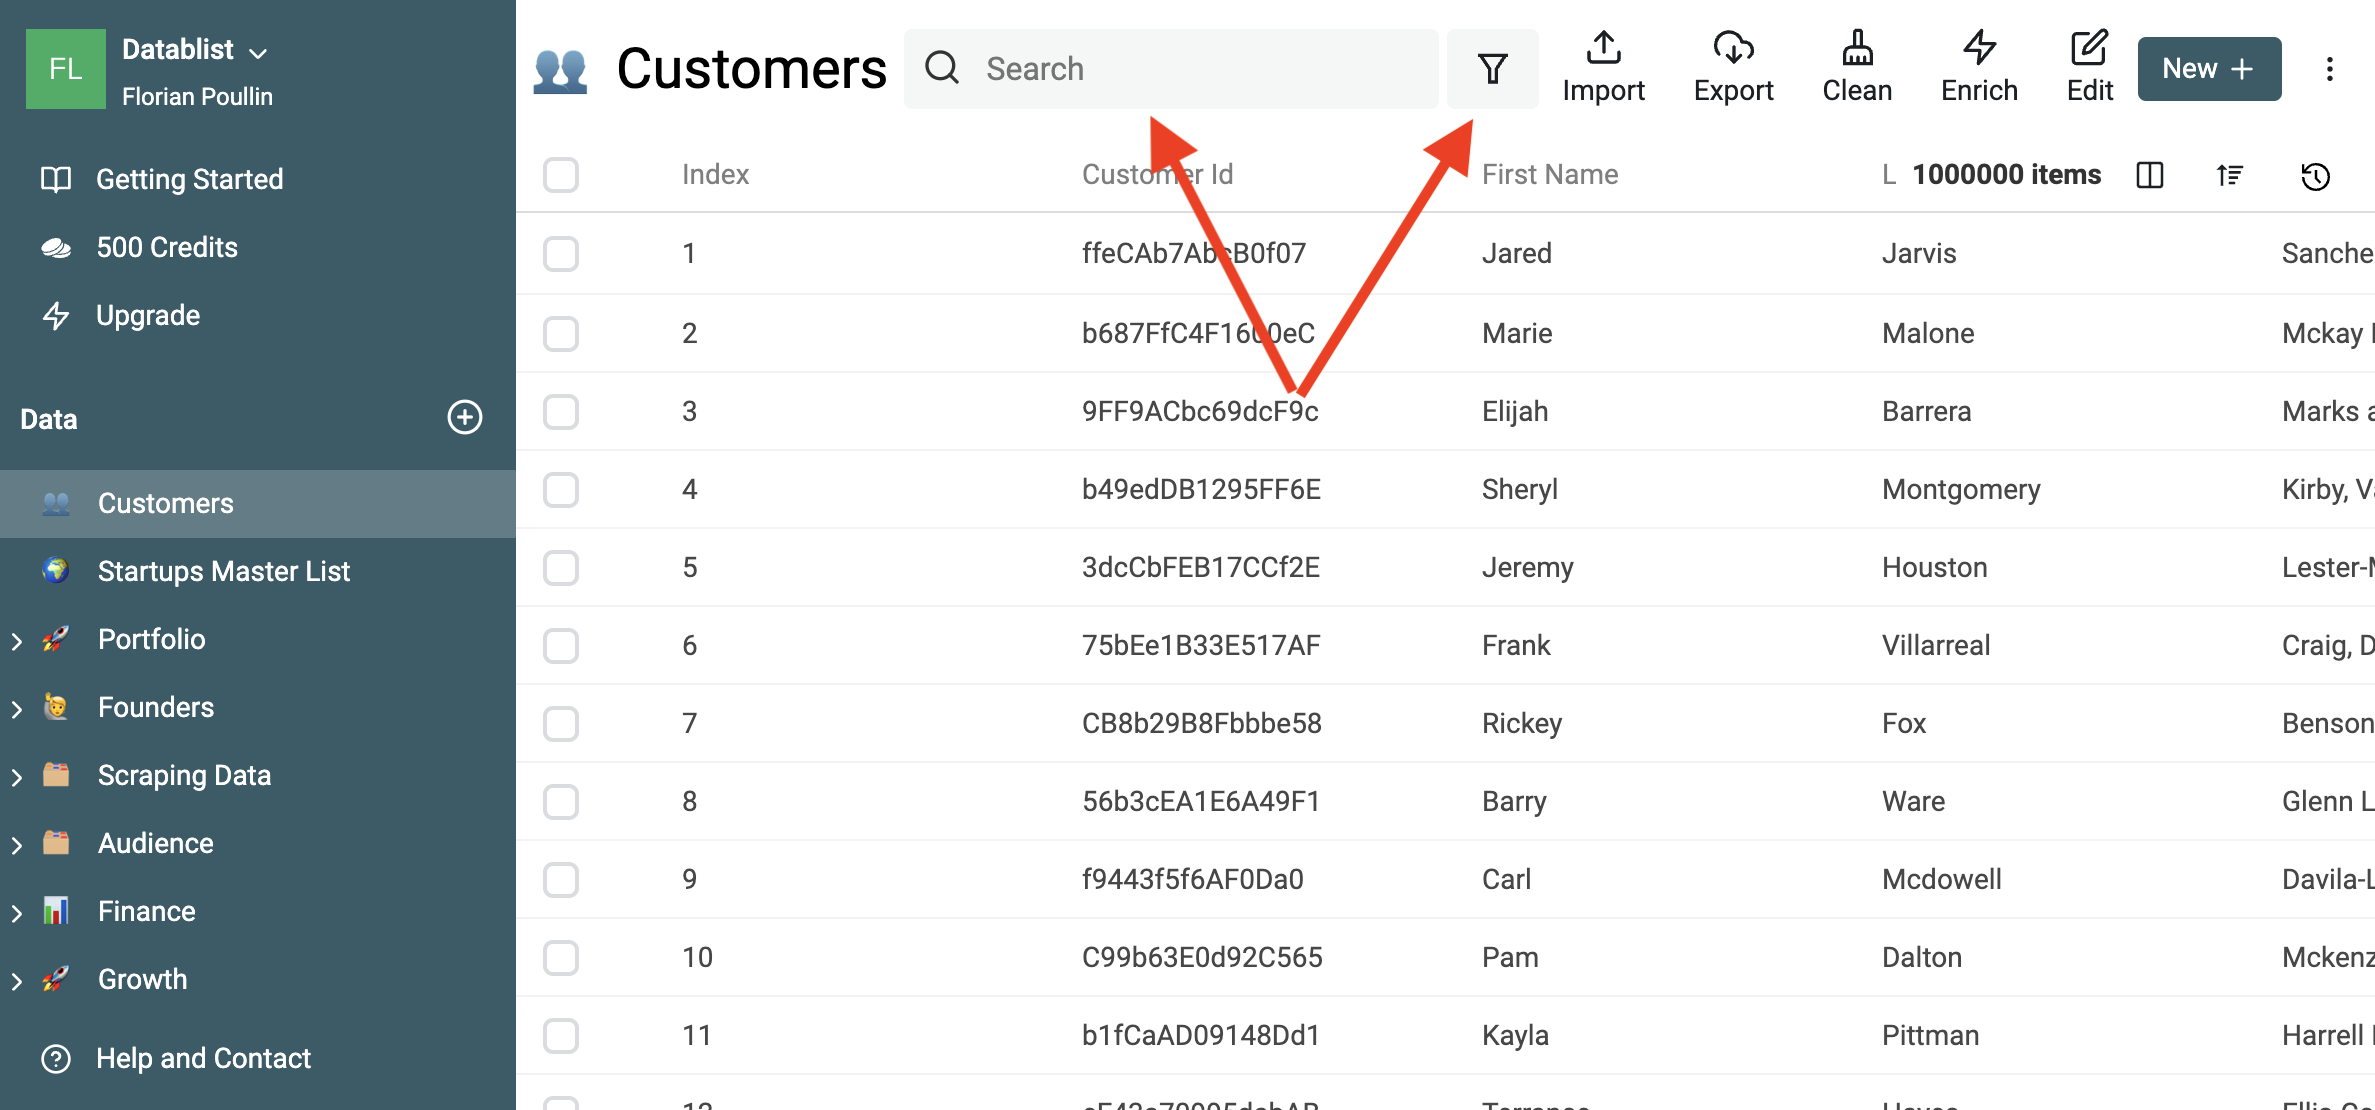Toggle checkbox for row 5 Jeremy Houston
This screenshot has width=2375, height=1110.
(560, 566)
